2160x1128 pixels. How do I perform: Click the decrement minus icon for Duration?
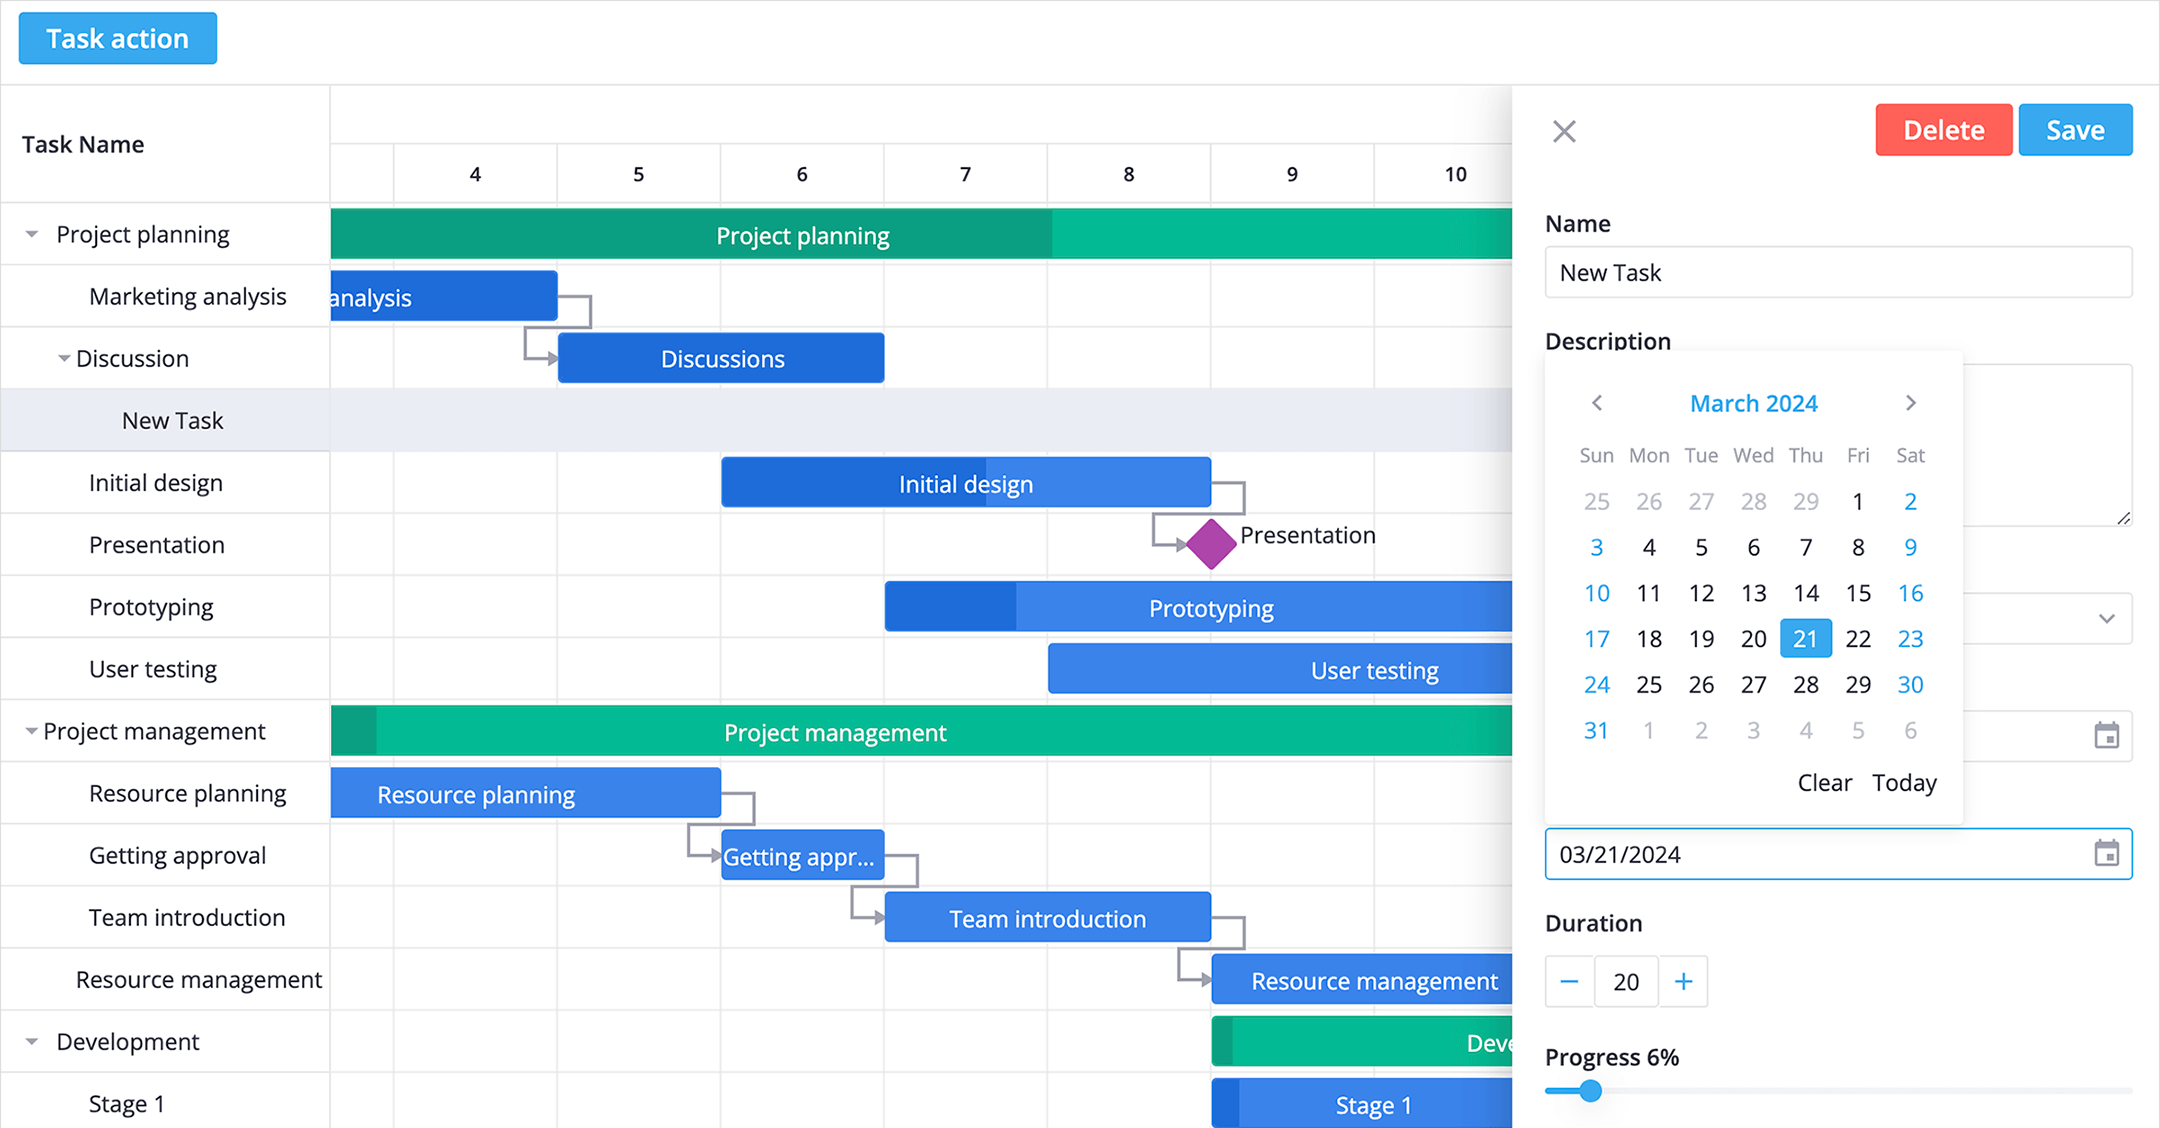tap(1569, 981)
